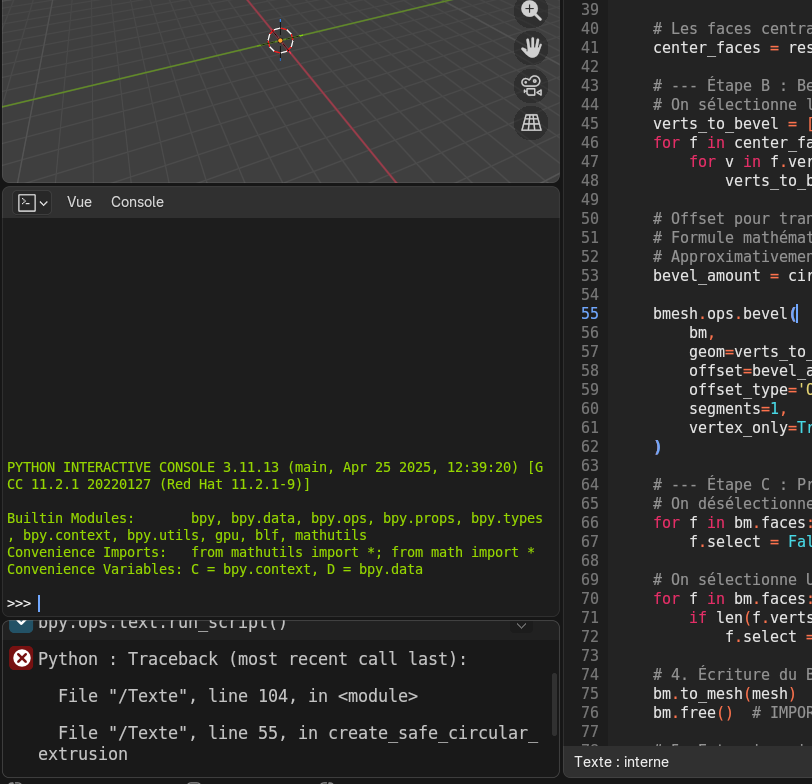Open the Vue menu in console header
Screen dimensions: 812x784
[79, 202]
